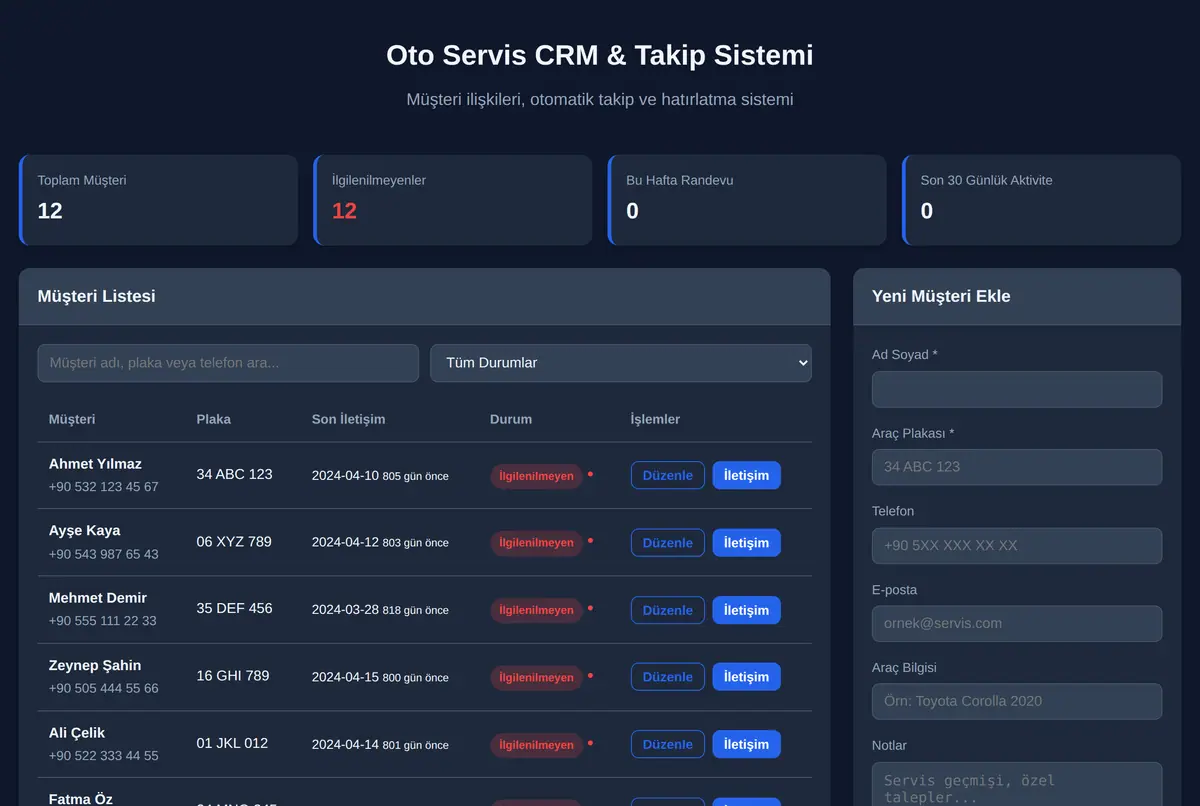This screenshot has height=806, width=1200.
Task: Select plate 35 DEF 456
Action: click(x=234, y=608)
